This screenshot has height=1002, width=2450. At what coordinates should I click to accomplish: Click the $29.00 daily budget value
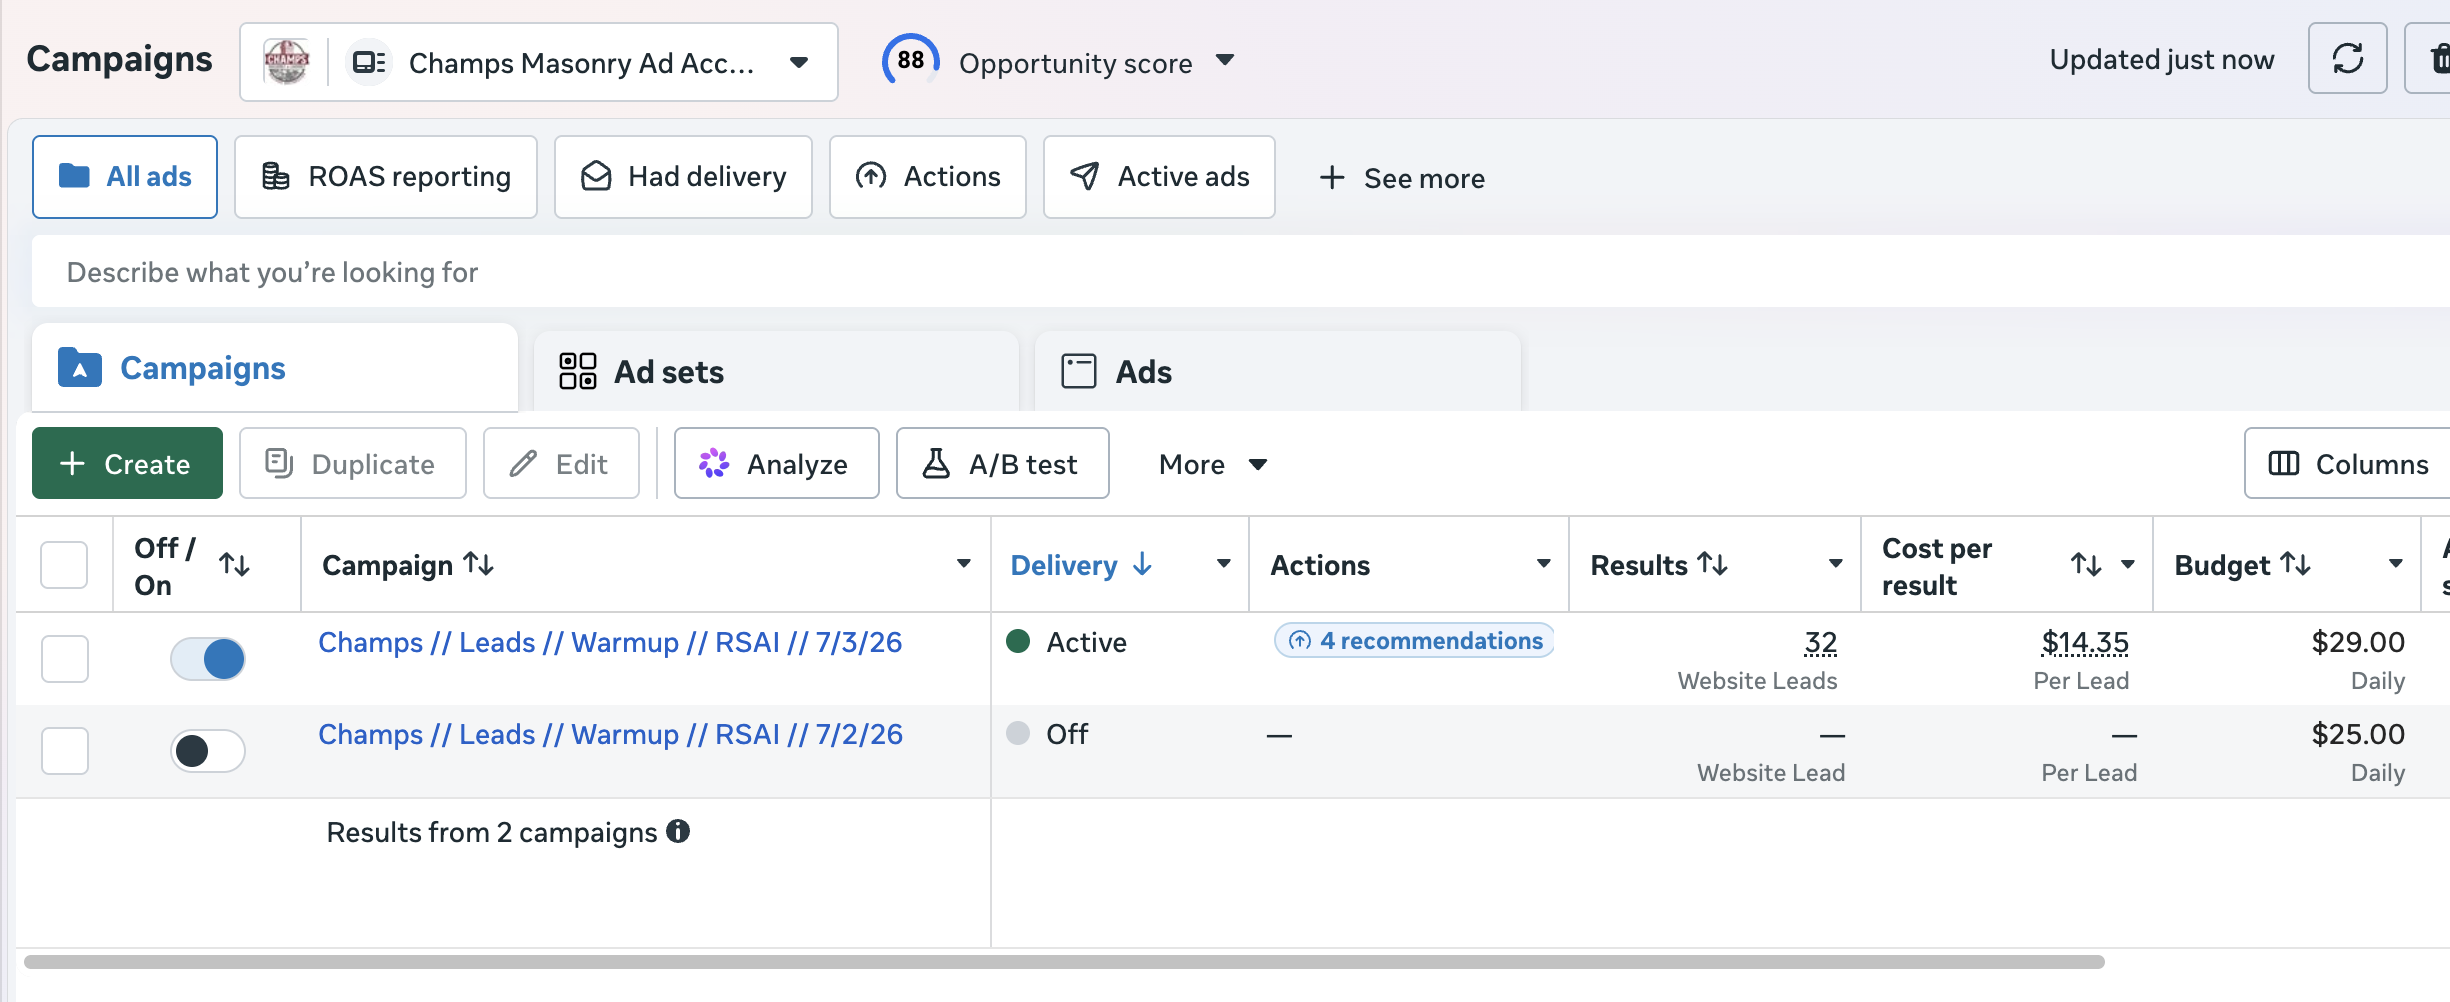[x=2358, y=642]
